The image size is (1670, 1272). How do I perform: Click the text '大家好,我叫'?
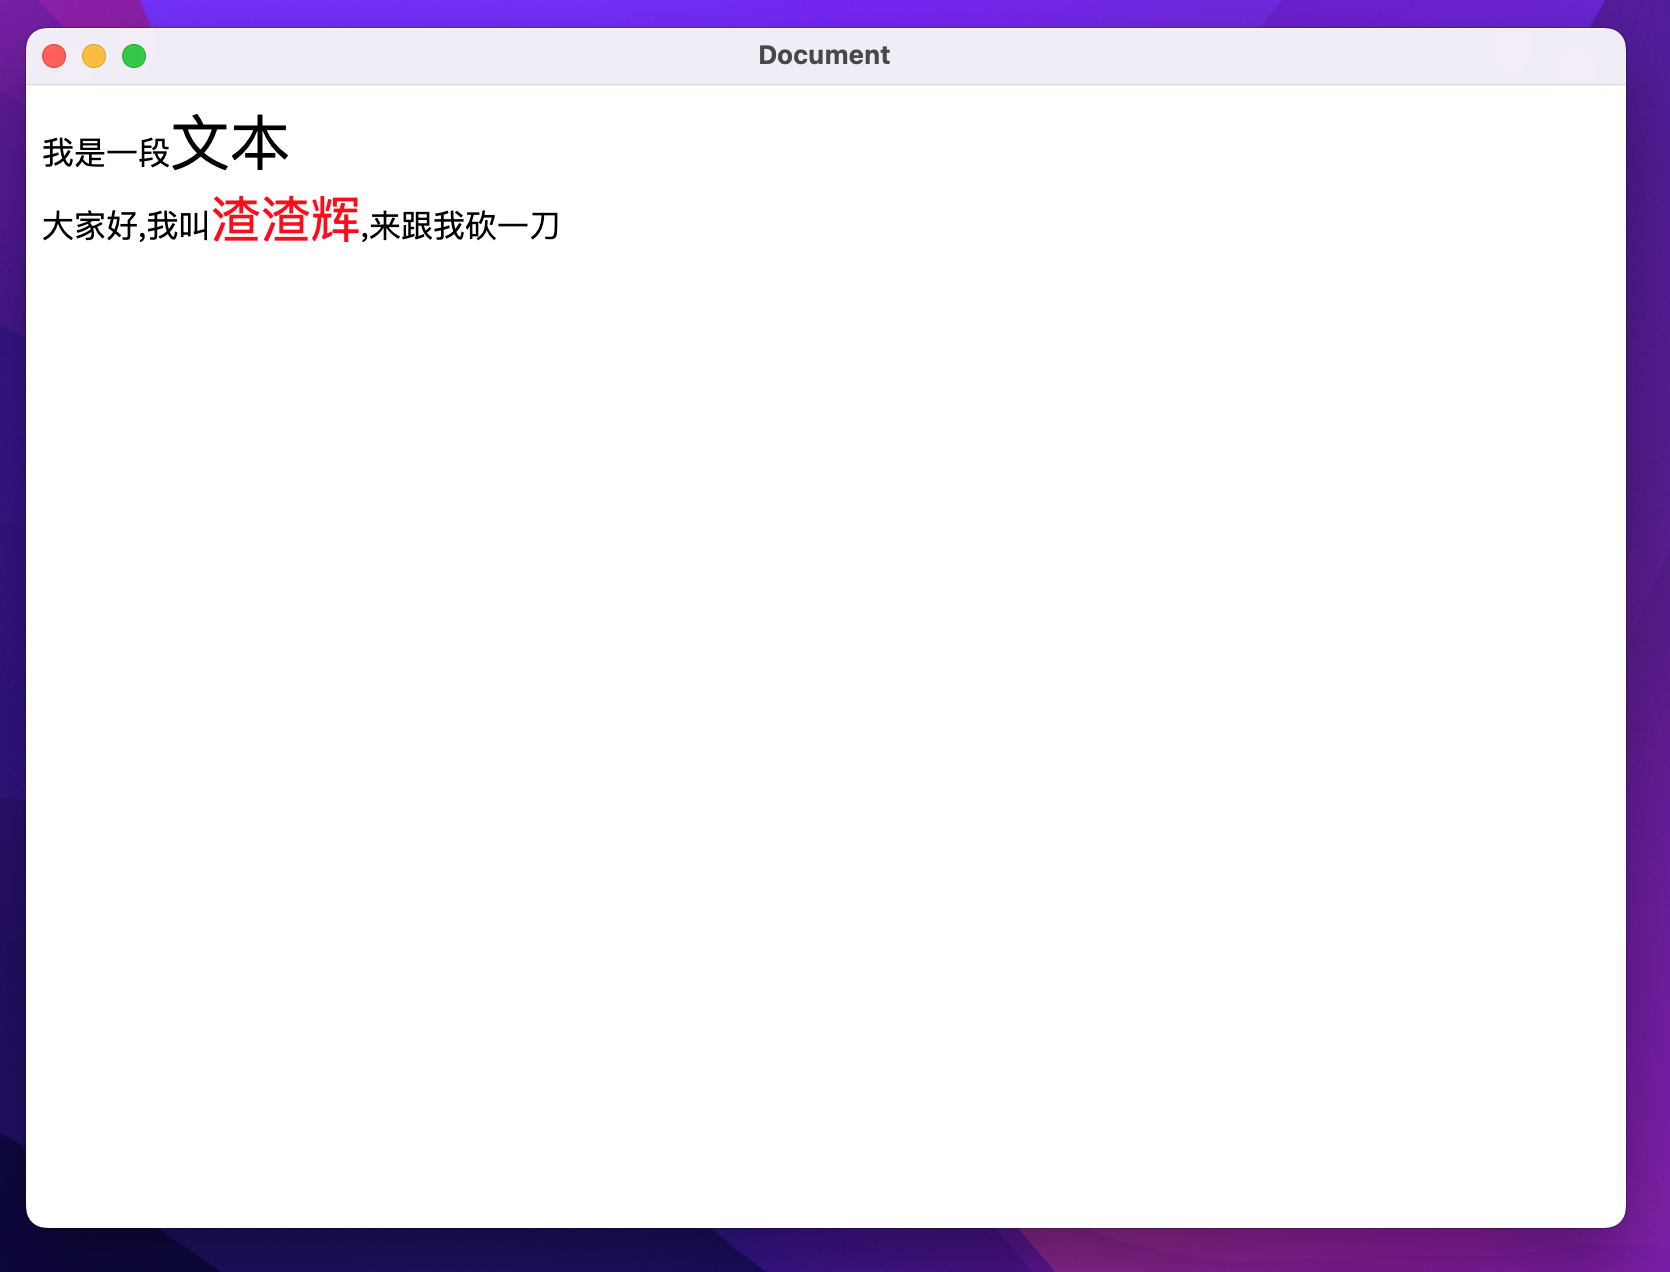tap(126, 226)
